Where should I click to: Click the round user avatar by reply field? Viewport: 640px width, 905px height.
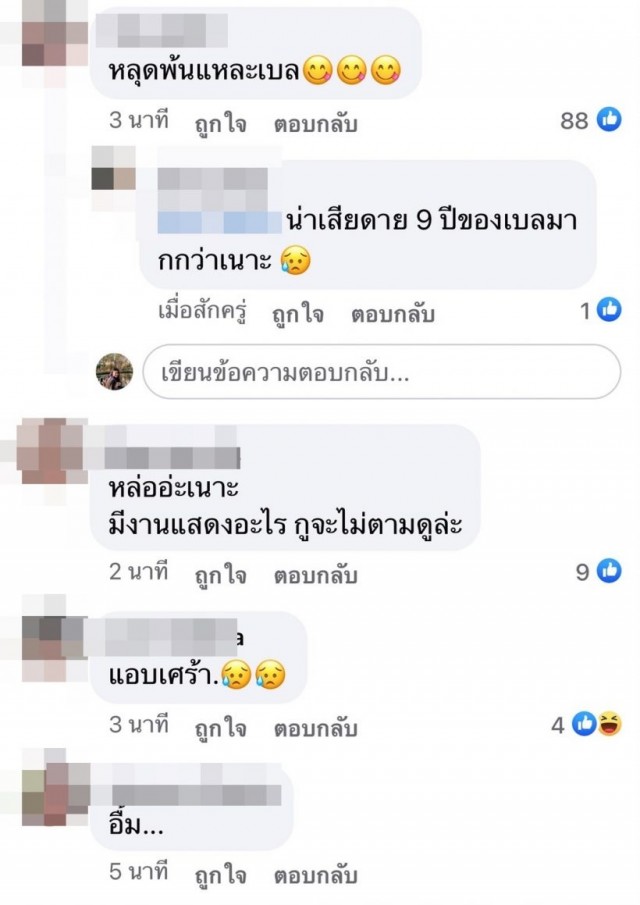(114, 372)
